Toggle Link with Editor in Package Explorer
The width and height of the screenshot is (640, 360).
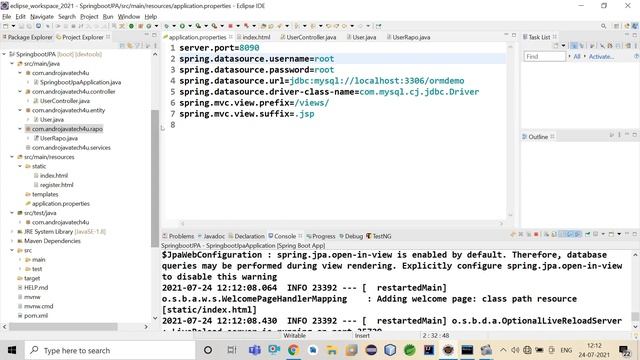[131, 46]
